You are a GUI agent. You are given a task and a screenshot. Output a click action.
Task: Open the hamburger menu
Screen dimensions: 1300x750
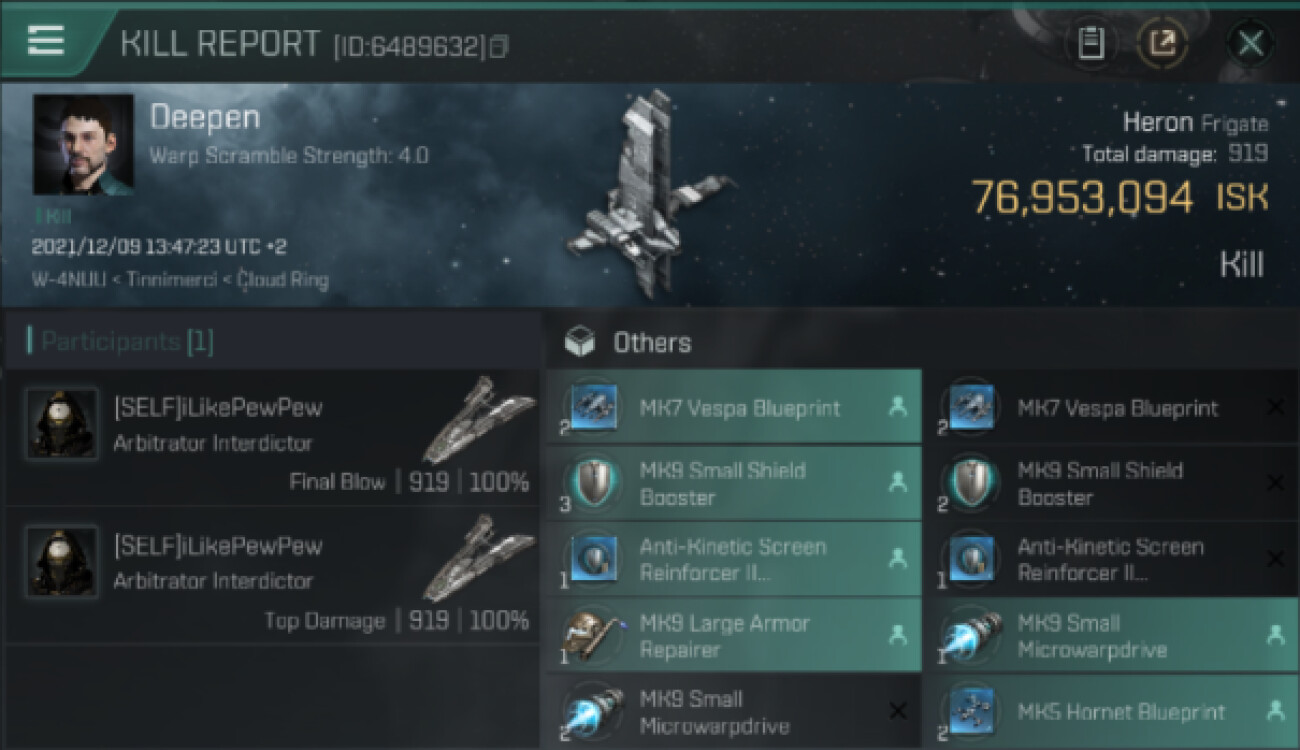tap(45, 40)
